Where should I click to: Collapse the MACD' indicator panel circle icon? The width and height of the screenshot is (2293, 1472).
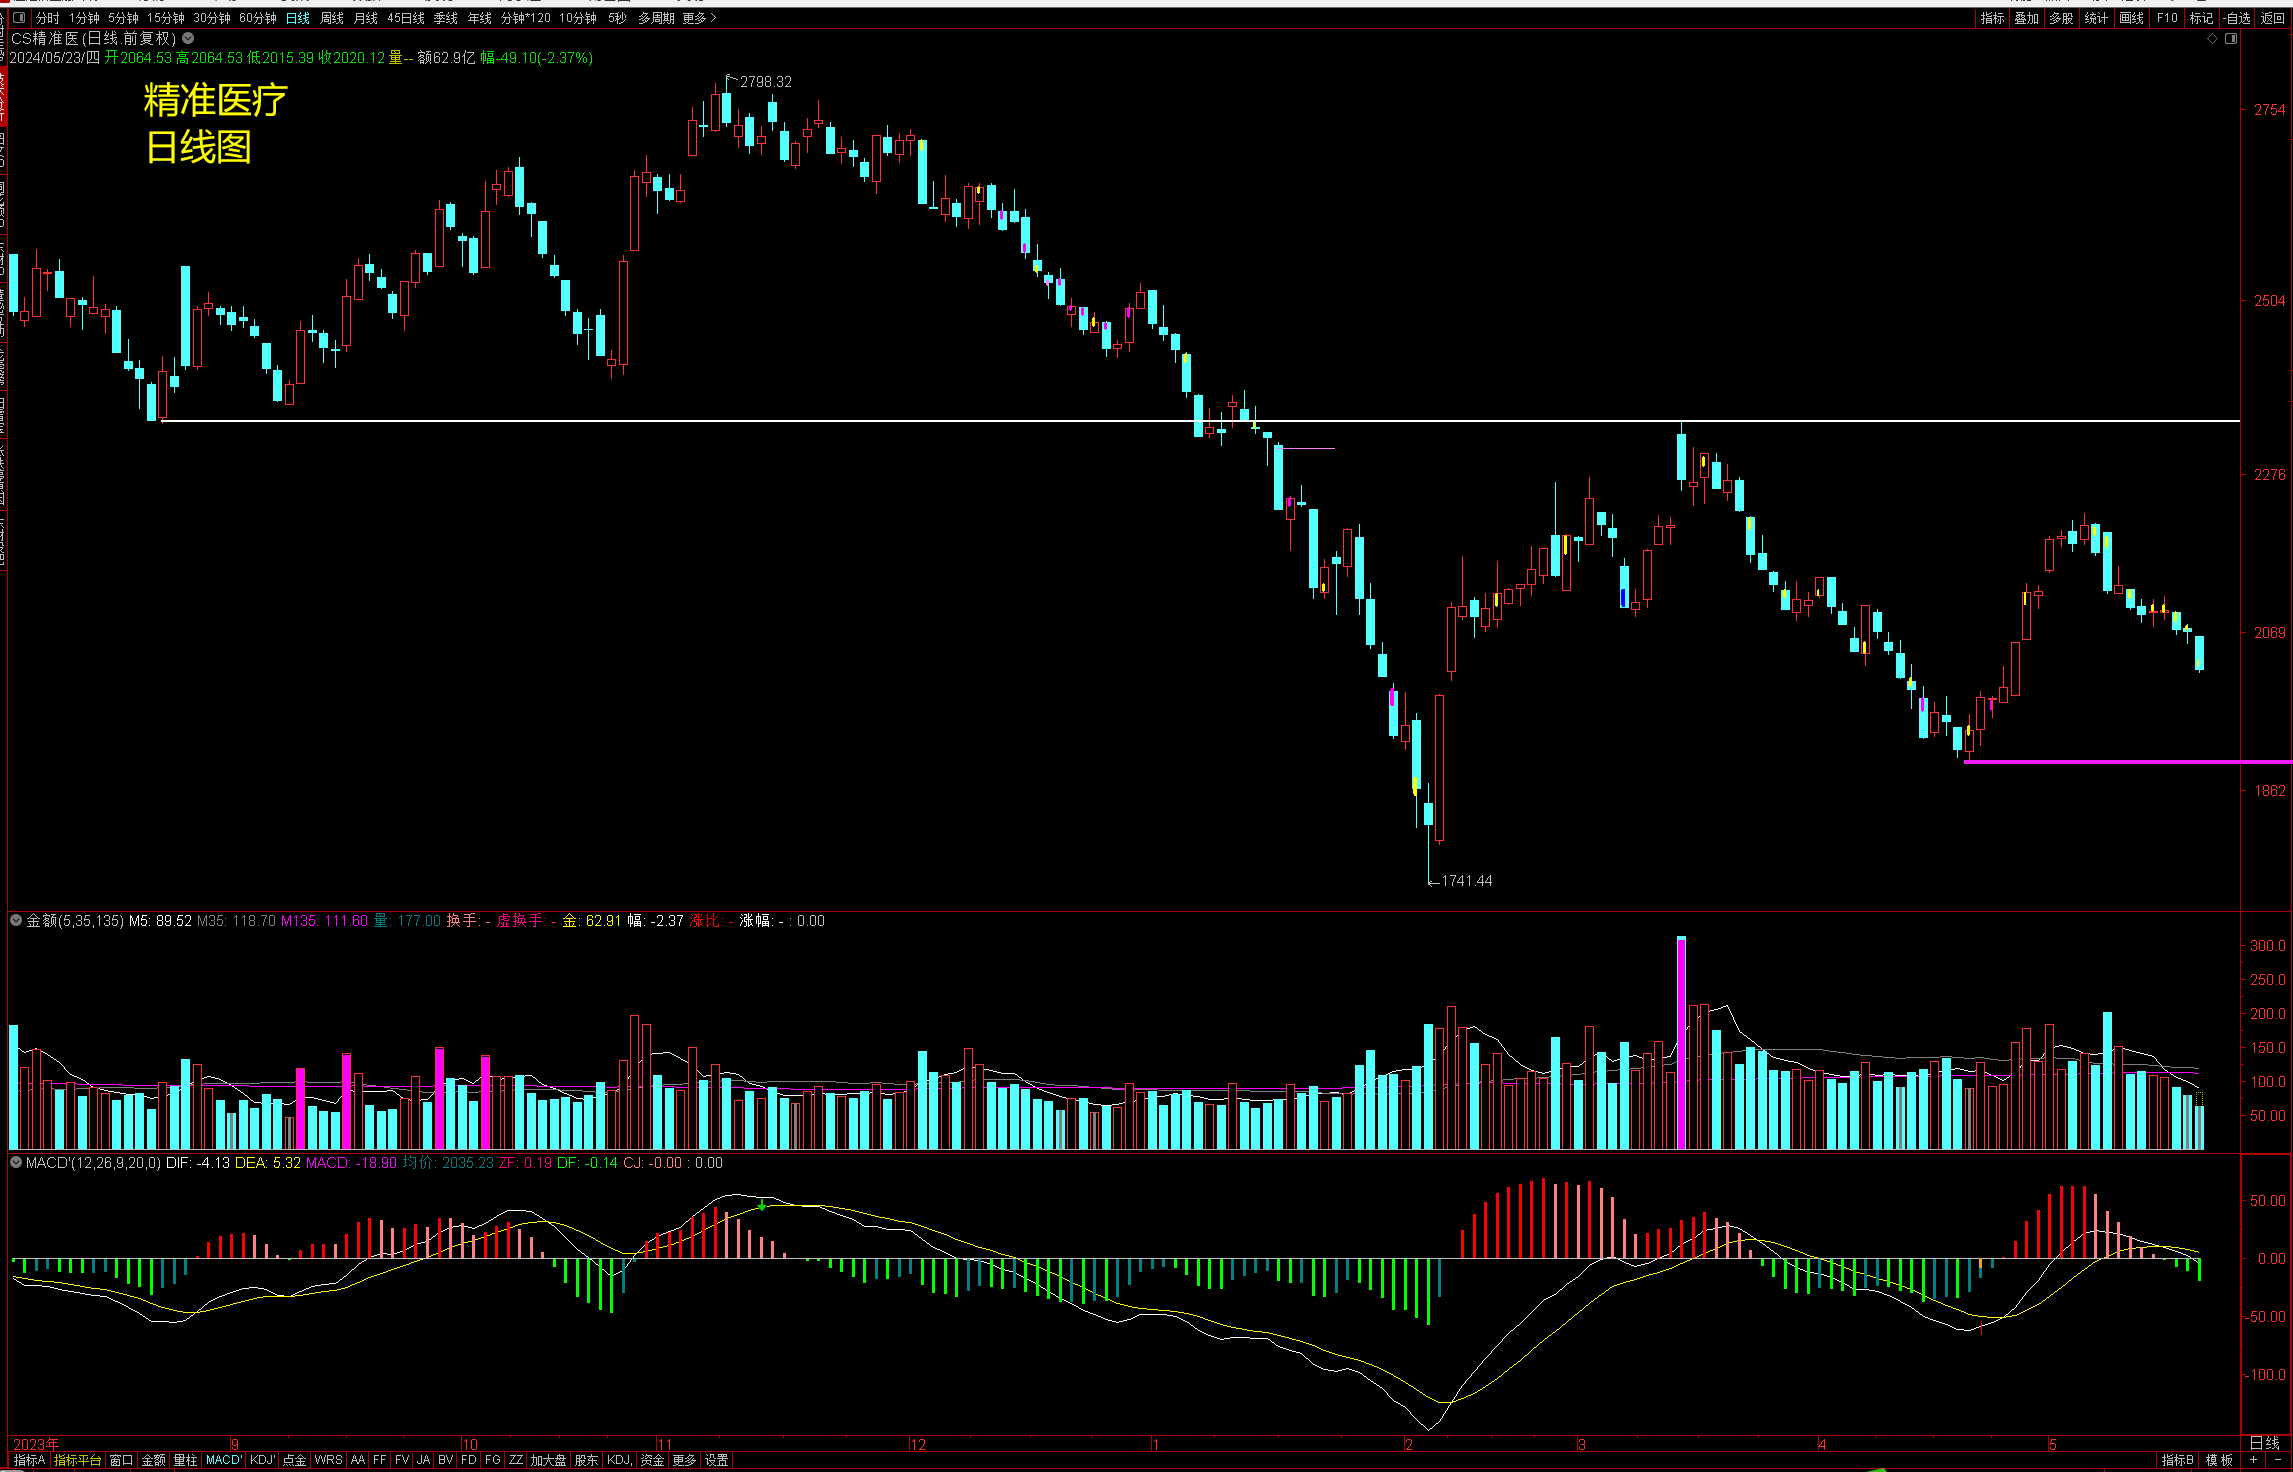point(16,1162)
